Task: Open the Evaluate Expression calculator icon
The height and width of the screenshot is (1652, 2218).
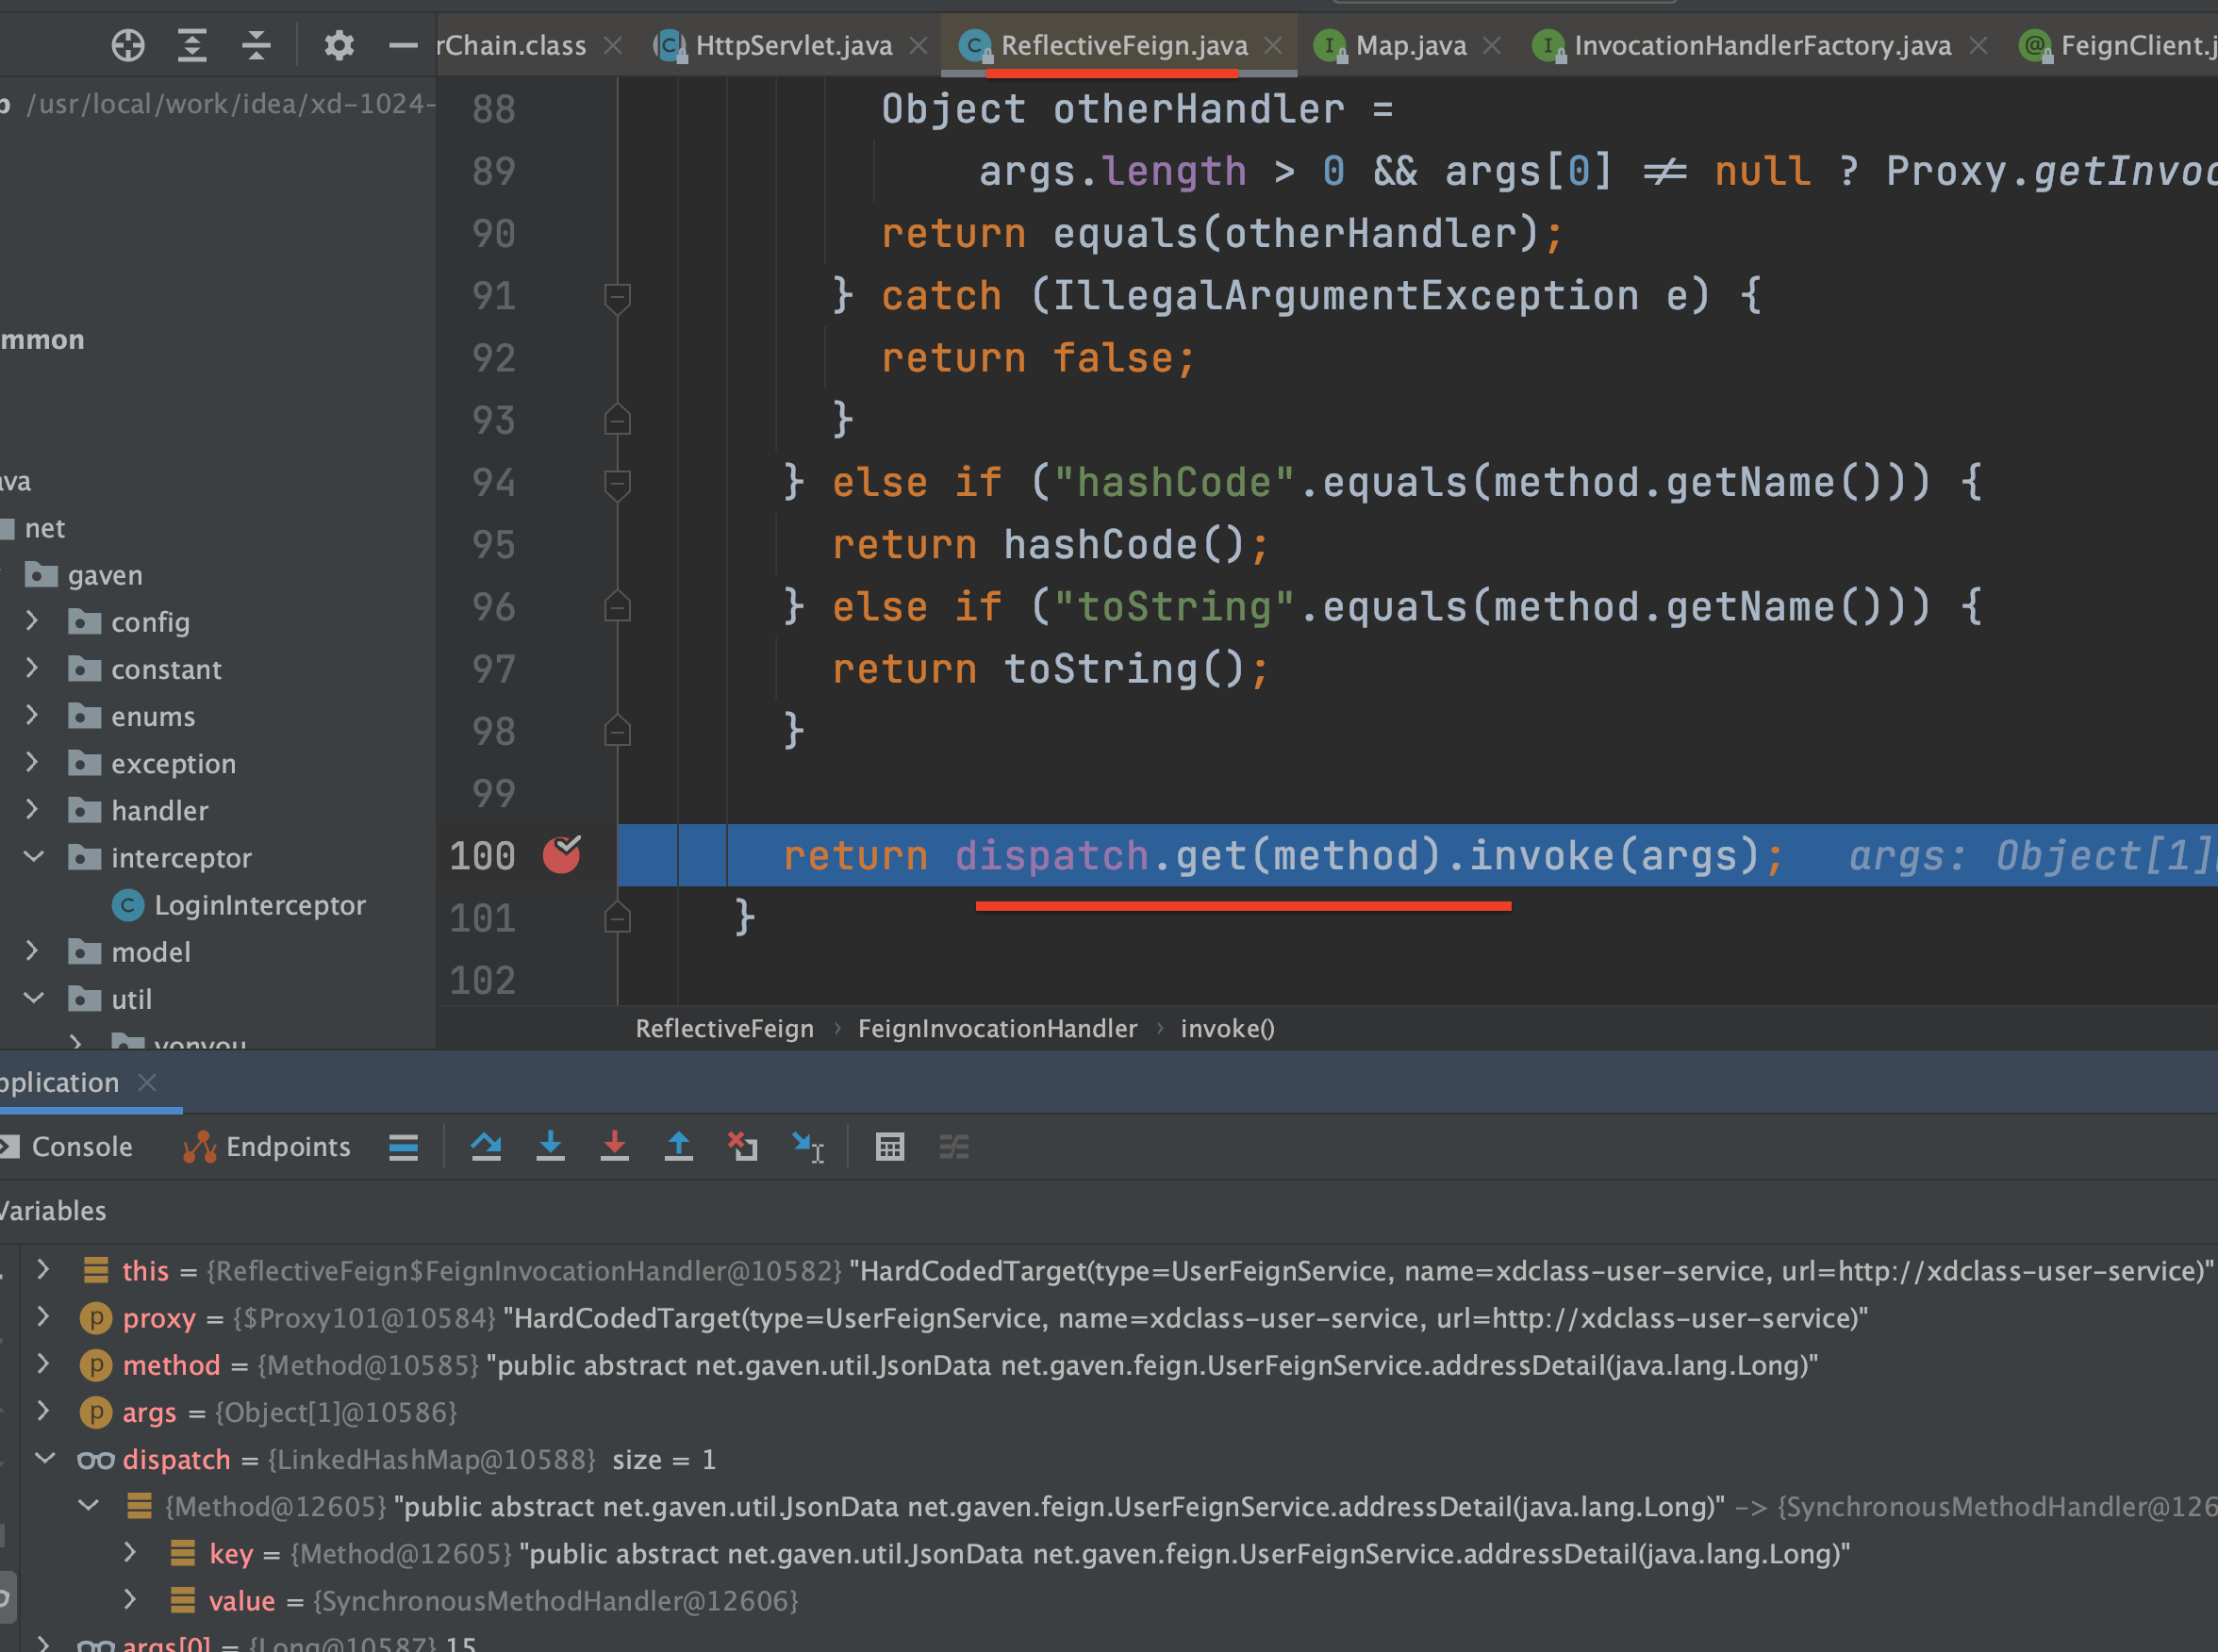Action: pyautogui.click(x=889, y=1146)
